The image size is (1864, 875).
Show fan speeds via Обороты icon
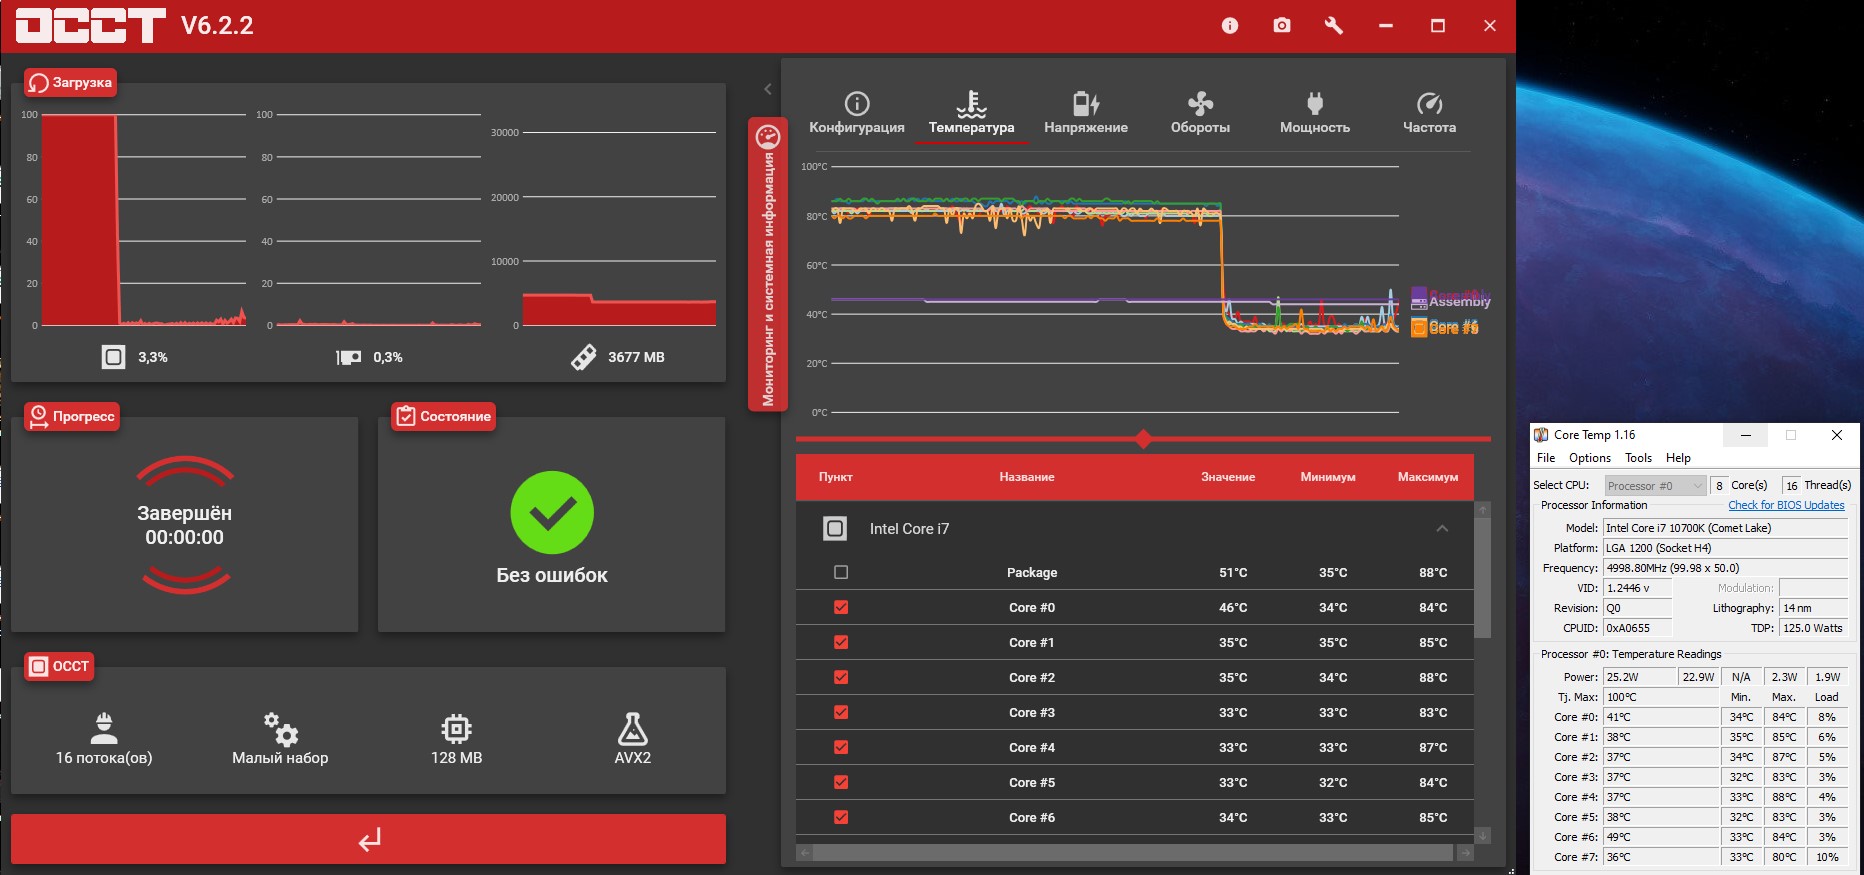1200,103
